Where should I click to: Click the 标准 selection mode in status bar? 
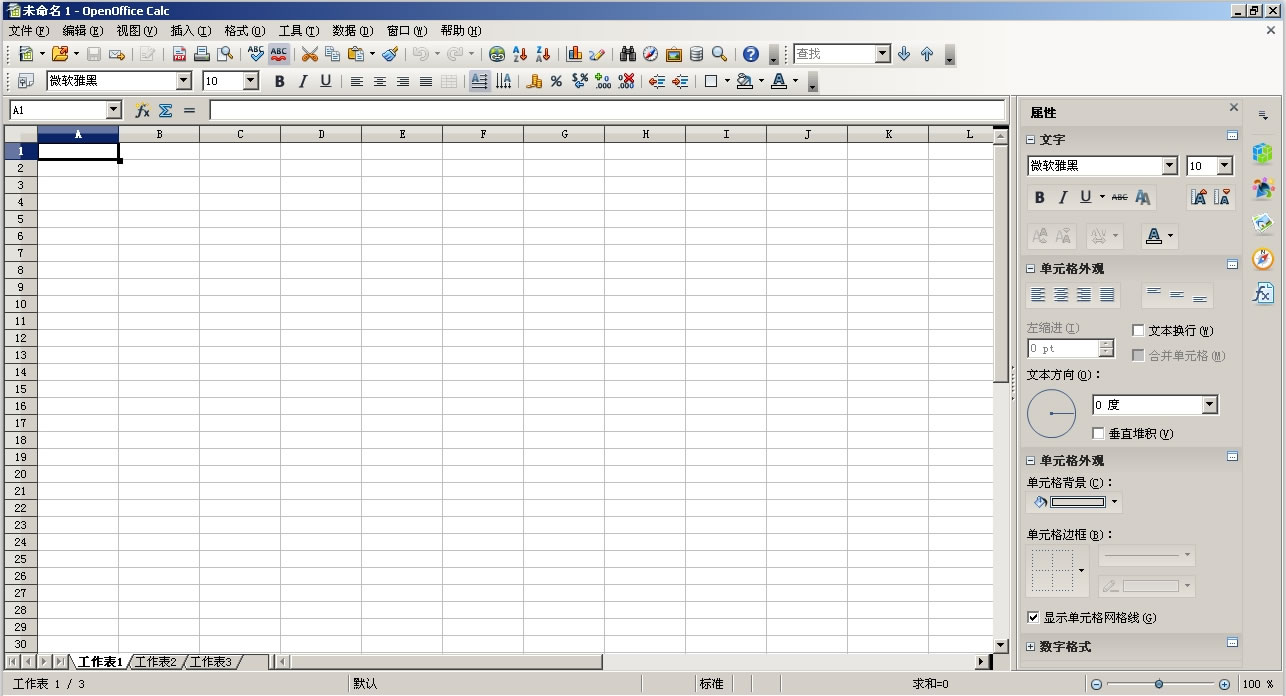coord(711,684)
